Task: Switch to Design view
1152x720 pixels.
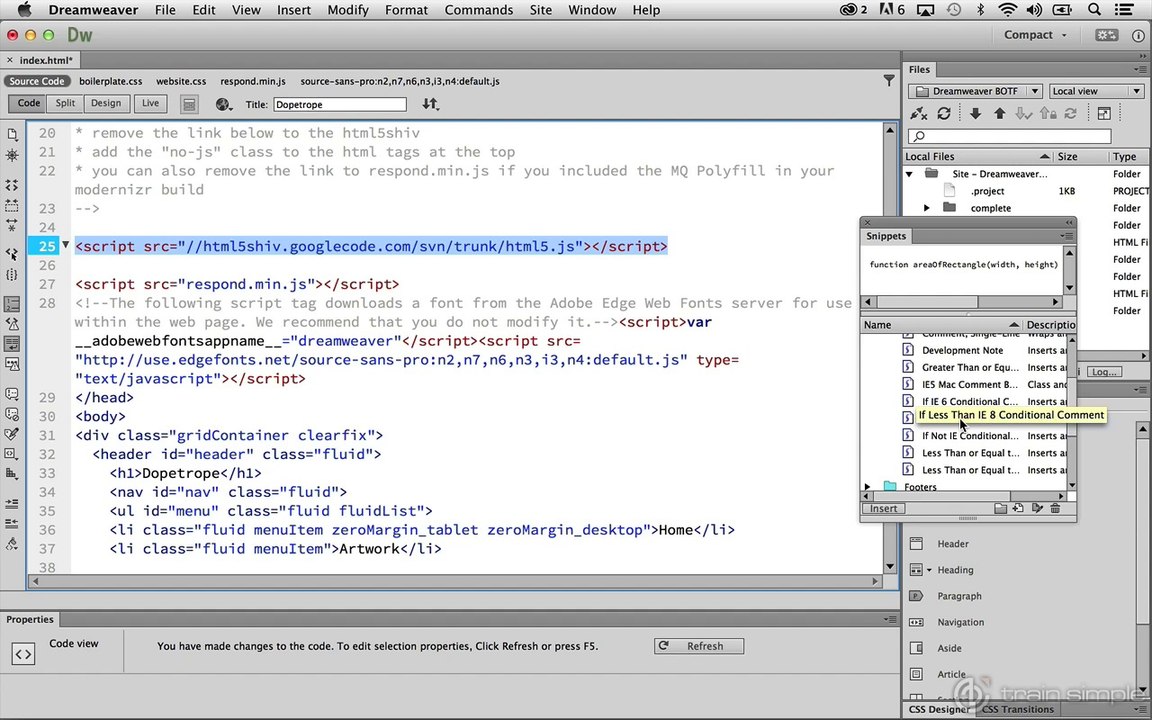Action: click(x=106, y=104)
